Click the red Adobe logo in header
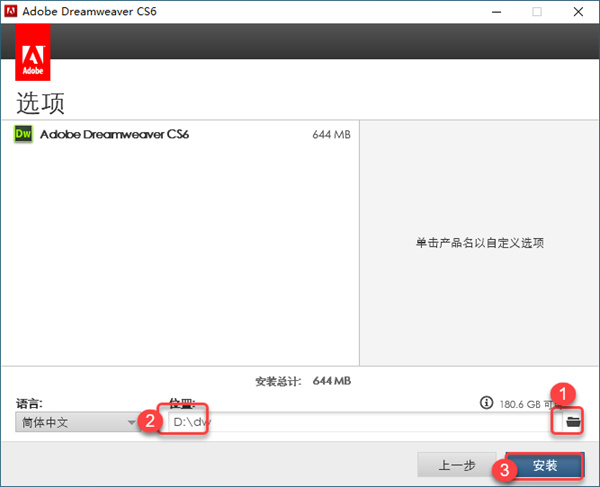The height and width of the screenshot is (487, 600). point(33,52)
